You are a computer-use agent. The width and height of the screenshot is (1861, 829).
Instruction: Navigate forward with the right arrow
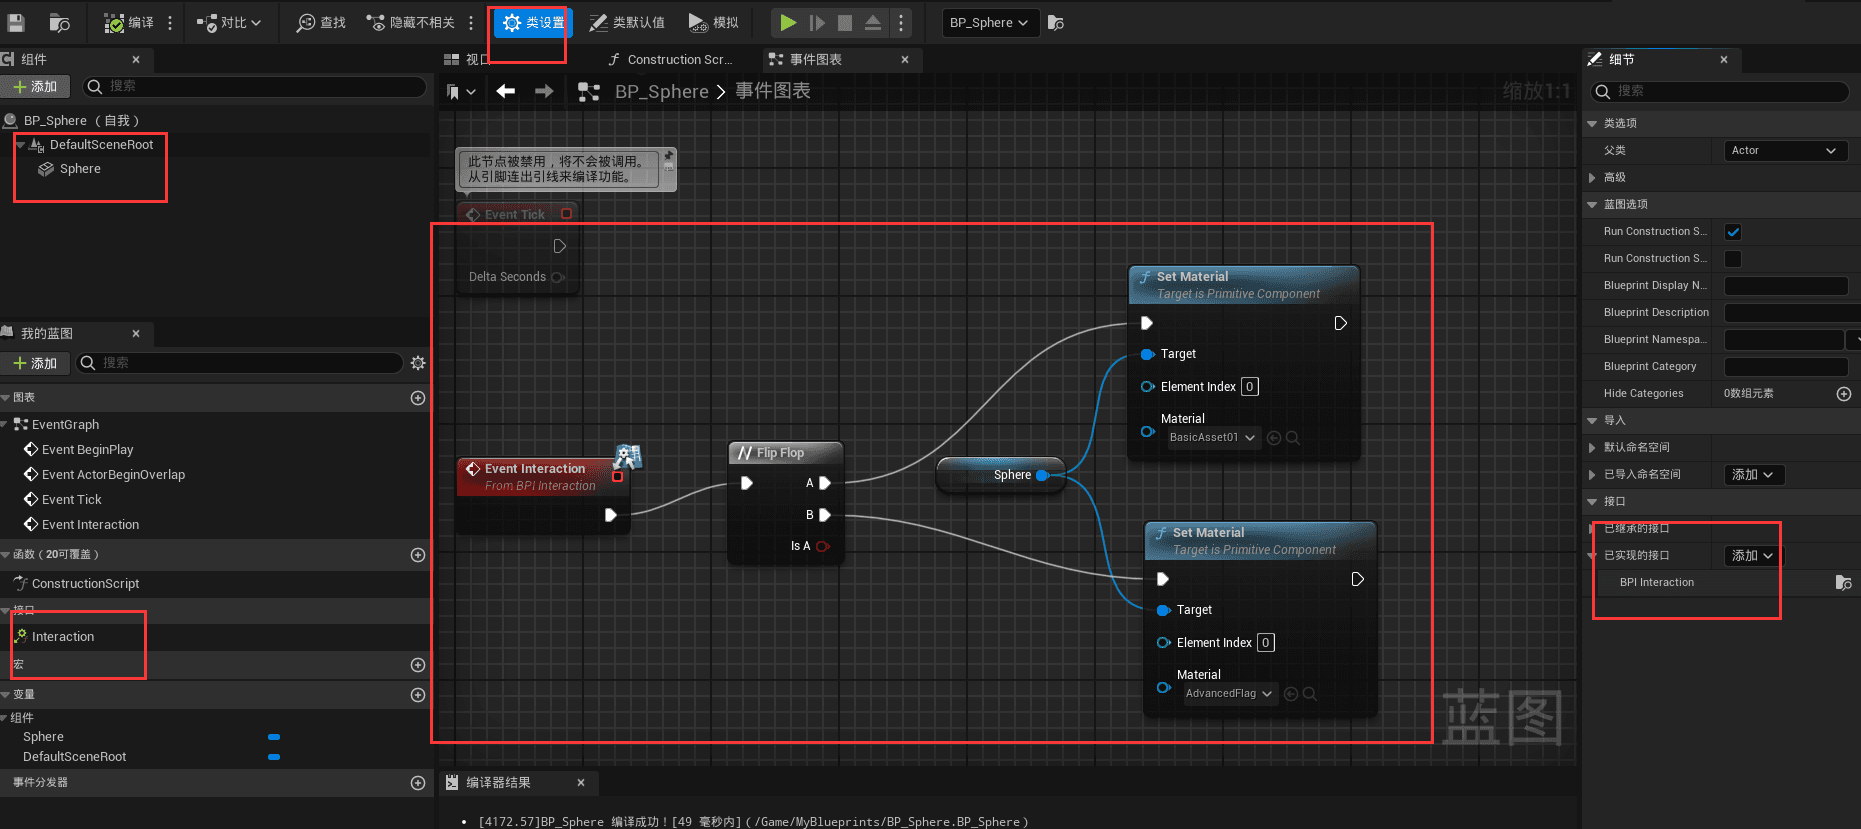click(544, 91)
